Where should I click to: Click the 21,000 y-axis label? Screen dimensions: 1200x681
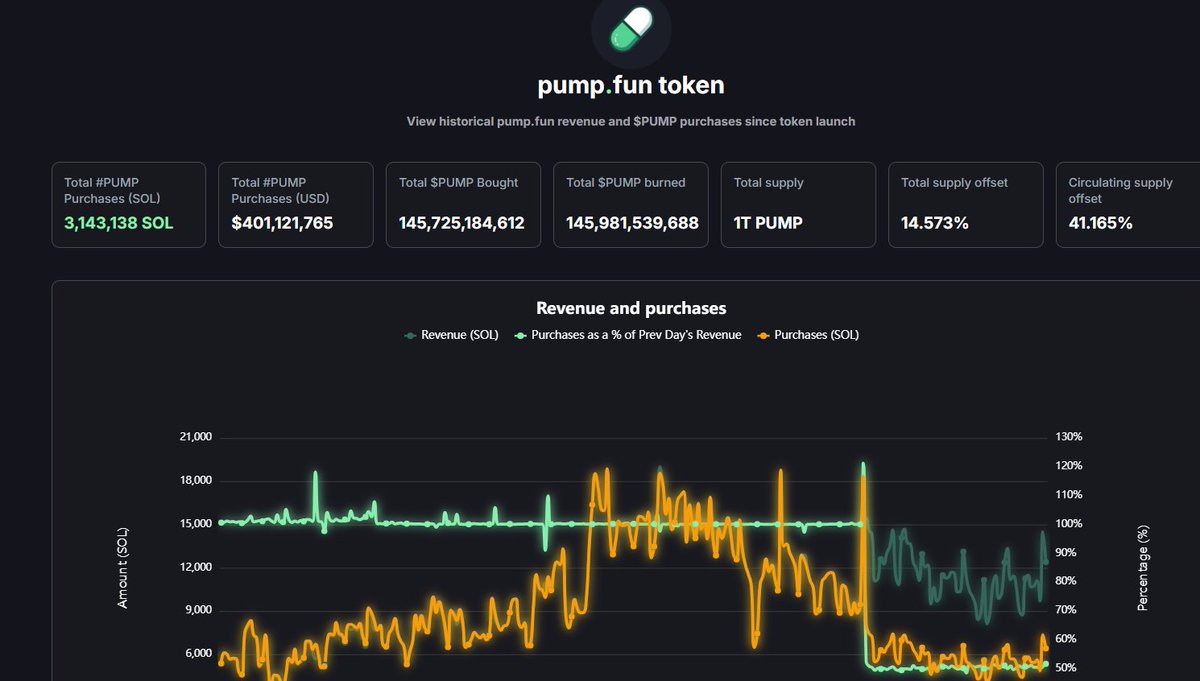[x=194, y=437]
